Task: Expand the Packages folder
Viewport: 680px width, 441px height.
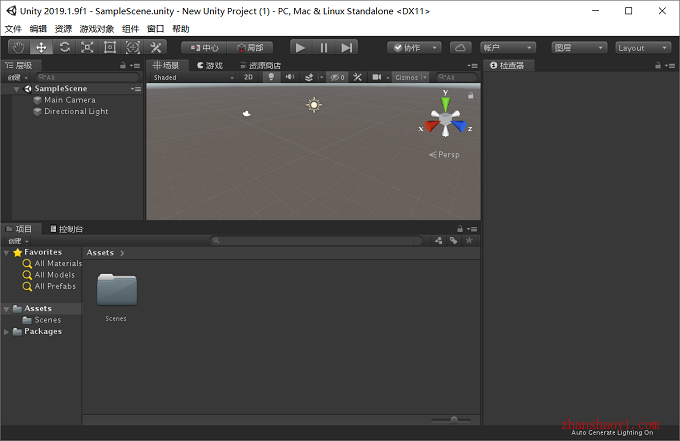Action: (x=6, y=332)
